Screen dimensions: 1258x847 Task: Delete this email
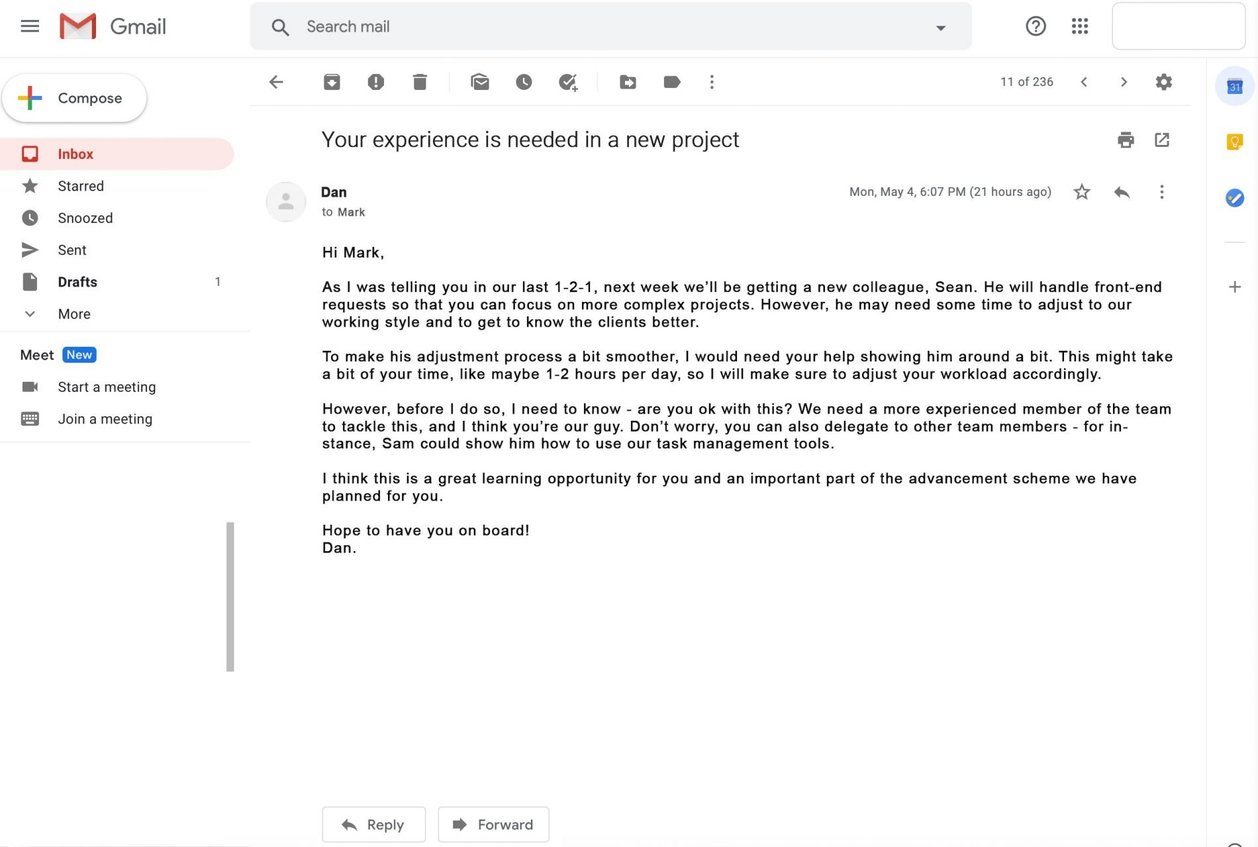[419, 81]
